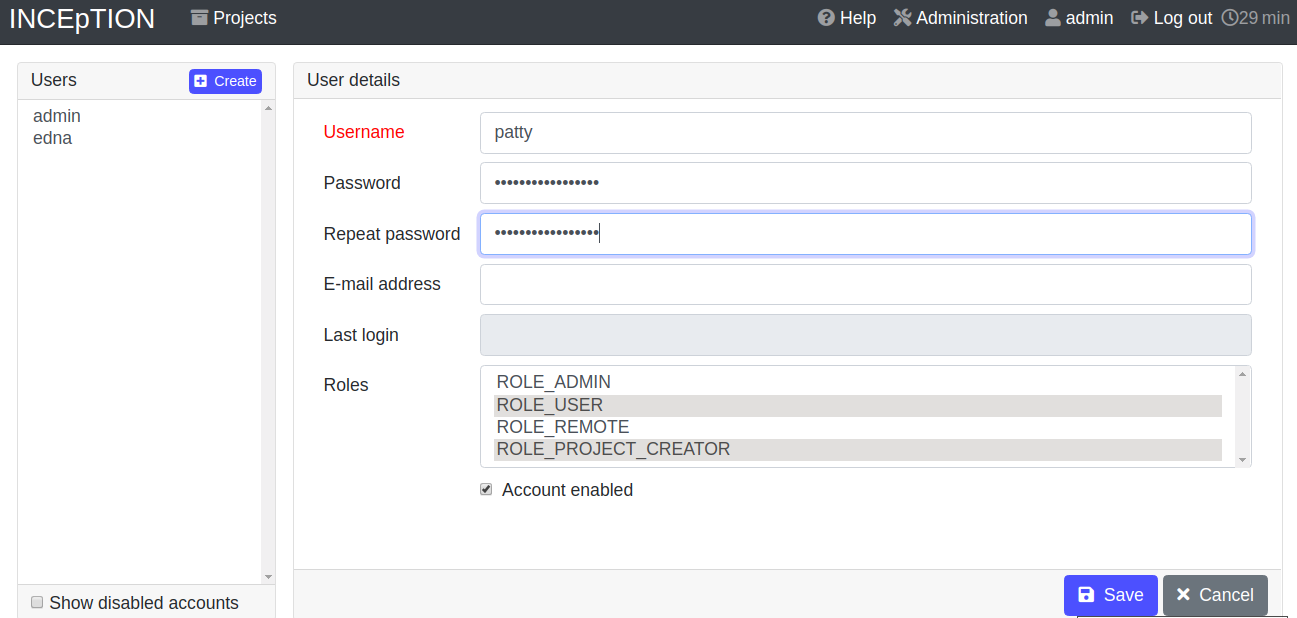Screen dimensions: 1297x618
Task: Click the Log out arrow icon
Action: click(1139, 18)
